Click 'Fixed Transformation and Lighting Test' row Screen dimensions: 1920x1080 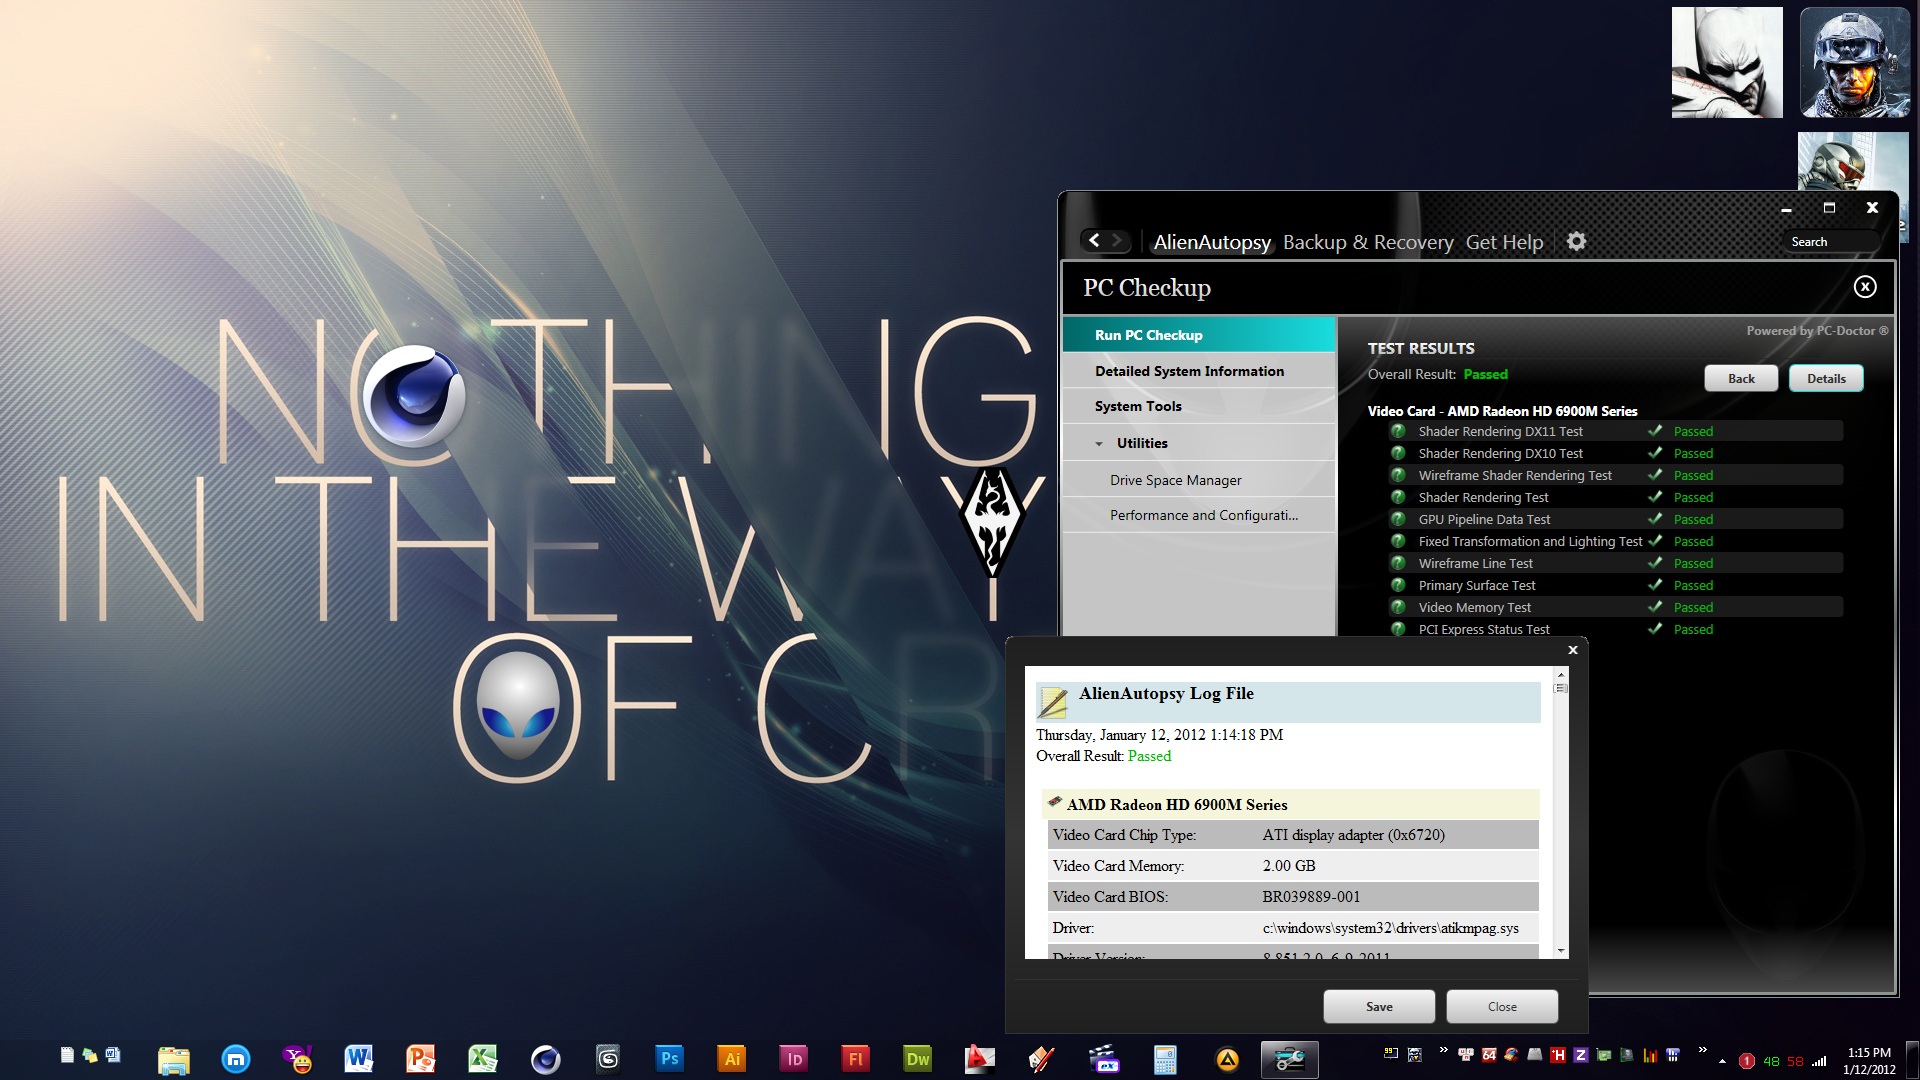click(1615, 541)
